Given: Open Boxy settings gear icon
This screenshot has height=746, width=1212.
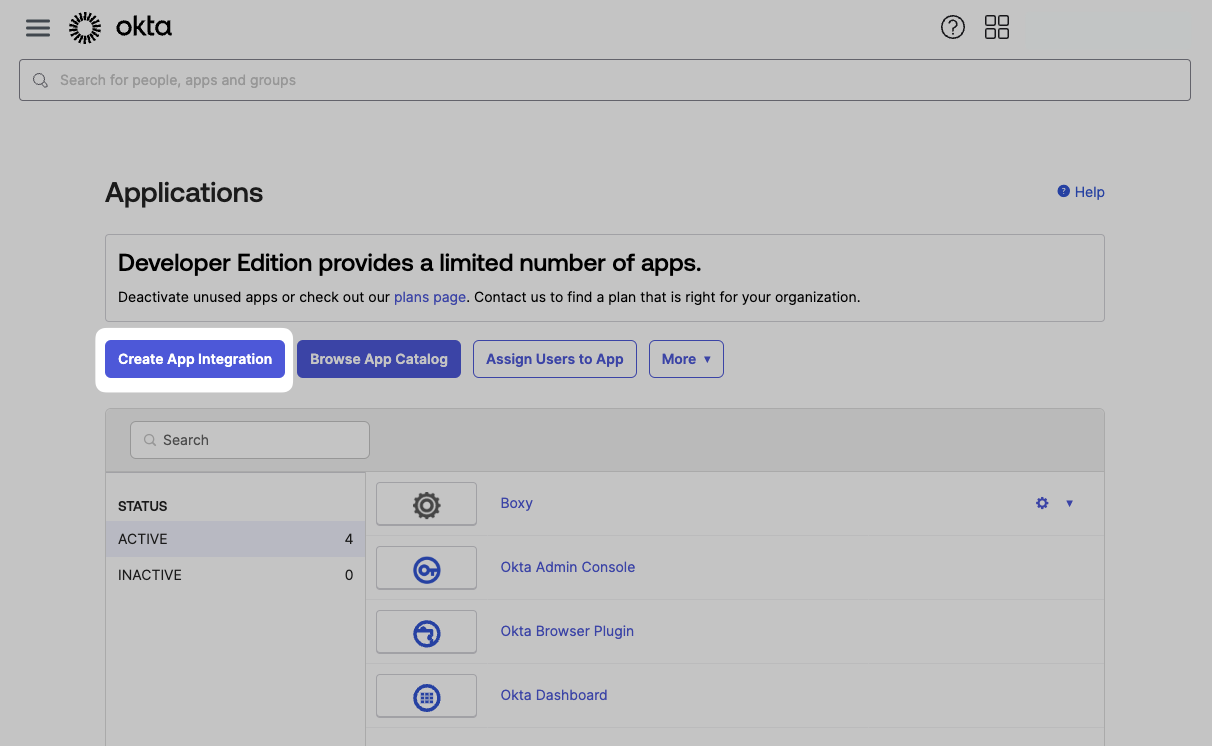Looking at the screenshot, I should (1042, 503).
